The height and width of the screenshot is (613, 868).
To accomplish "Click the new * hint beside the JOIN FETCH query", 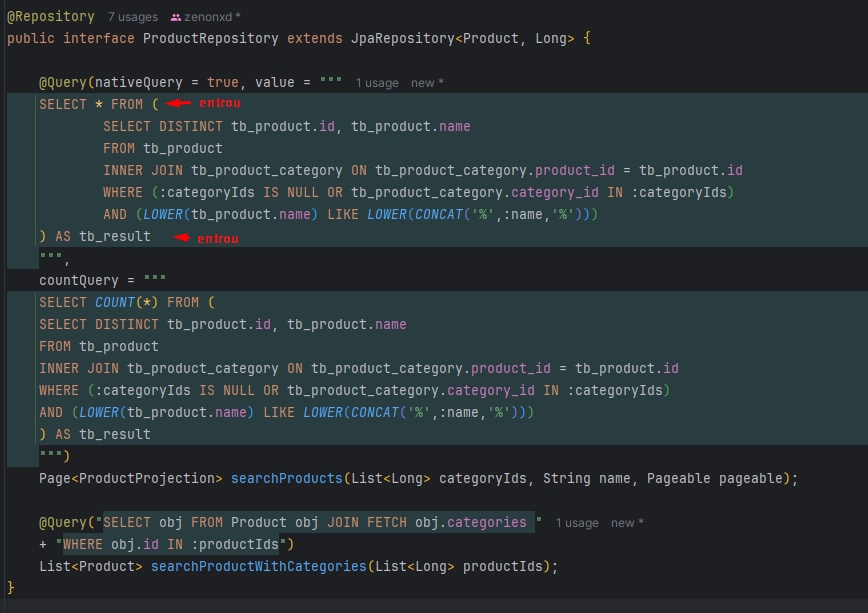I will (x=627, y=523).
